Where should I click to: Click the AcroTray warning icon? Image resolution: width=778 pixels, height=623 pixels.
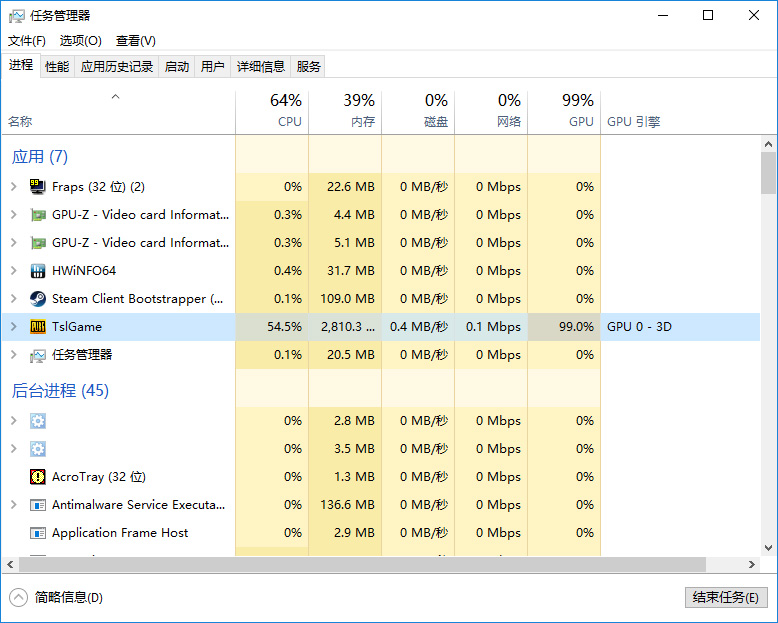point(38,477)
